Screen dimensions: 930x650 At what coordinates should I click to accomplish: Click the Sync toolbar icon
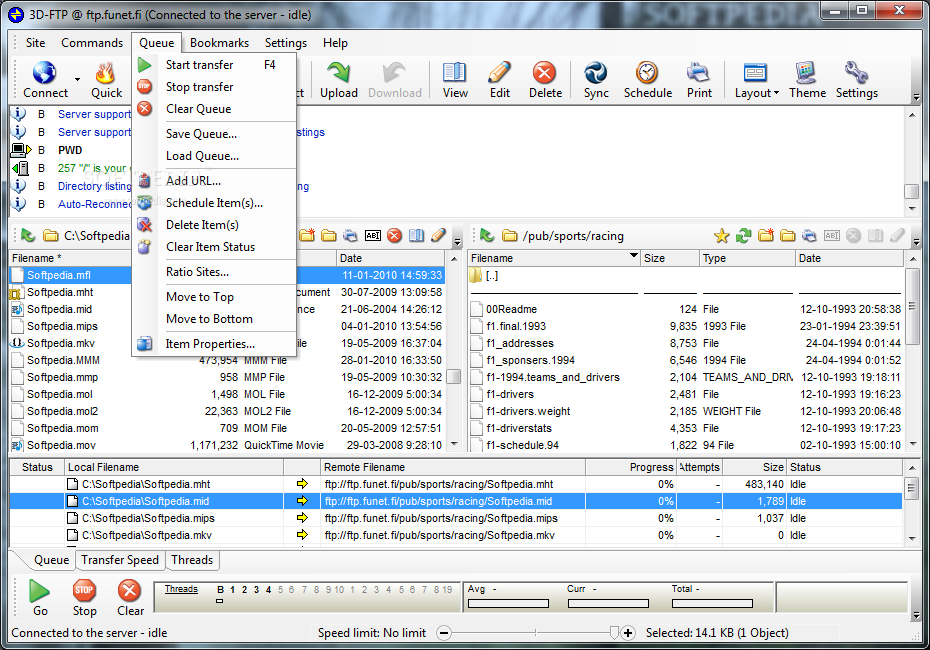pos(595,73)
